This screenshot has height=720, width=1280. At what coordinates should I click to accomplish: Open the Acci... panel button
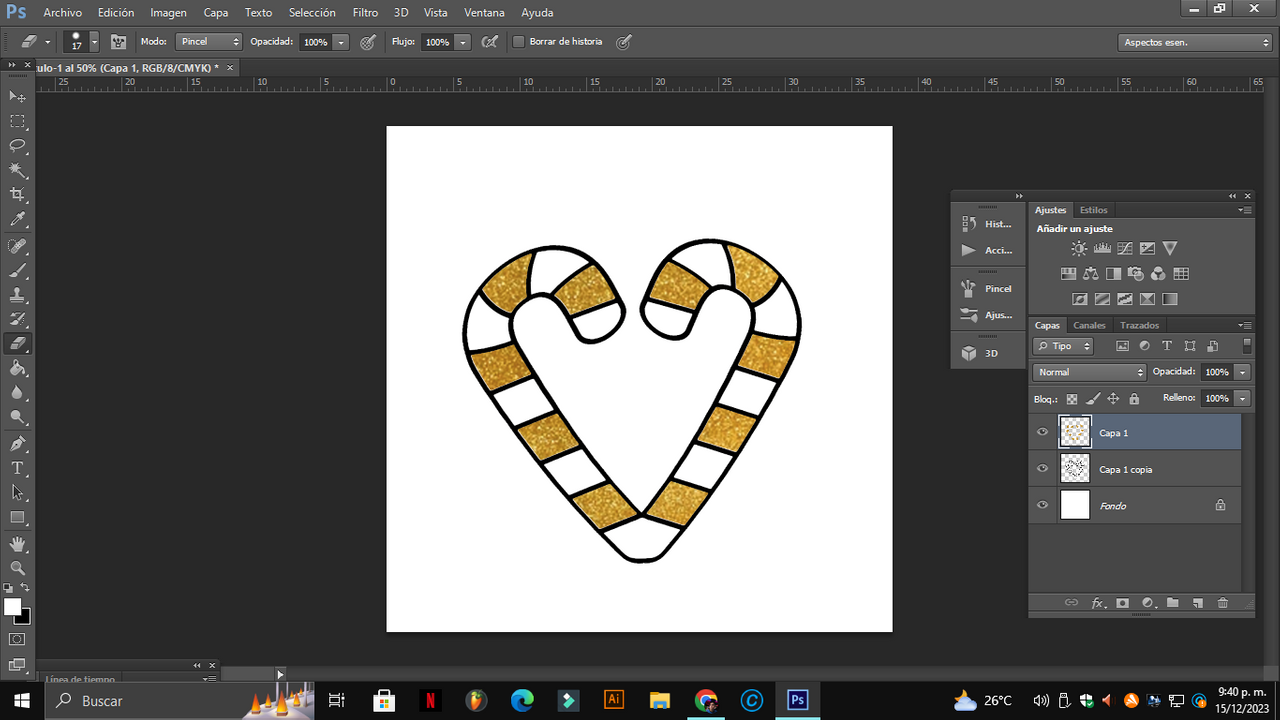[987, 250]
